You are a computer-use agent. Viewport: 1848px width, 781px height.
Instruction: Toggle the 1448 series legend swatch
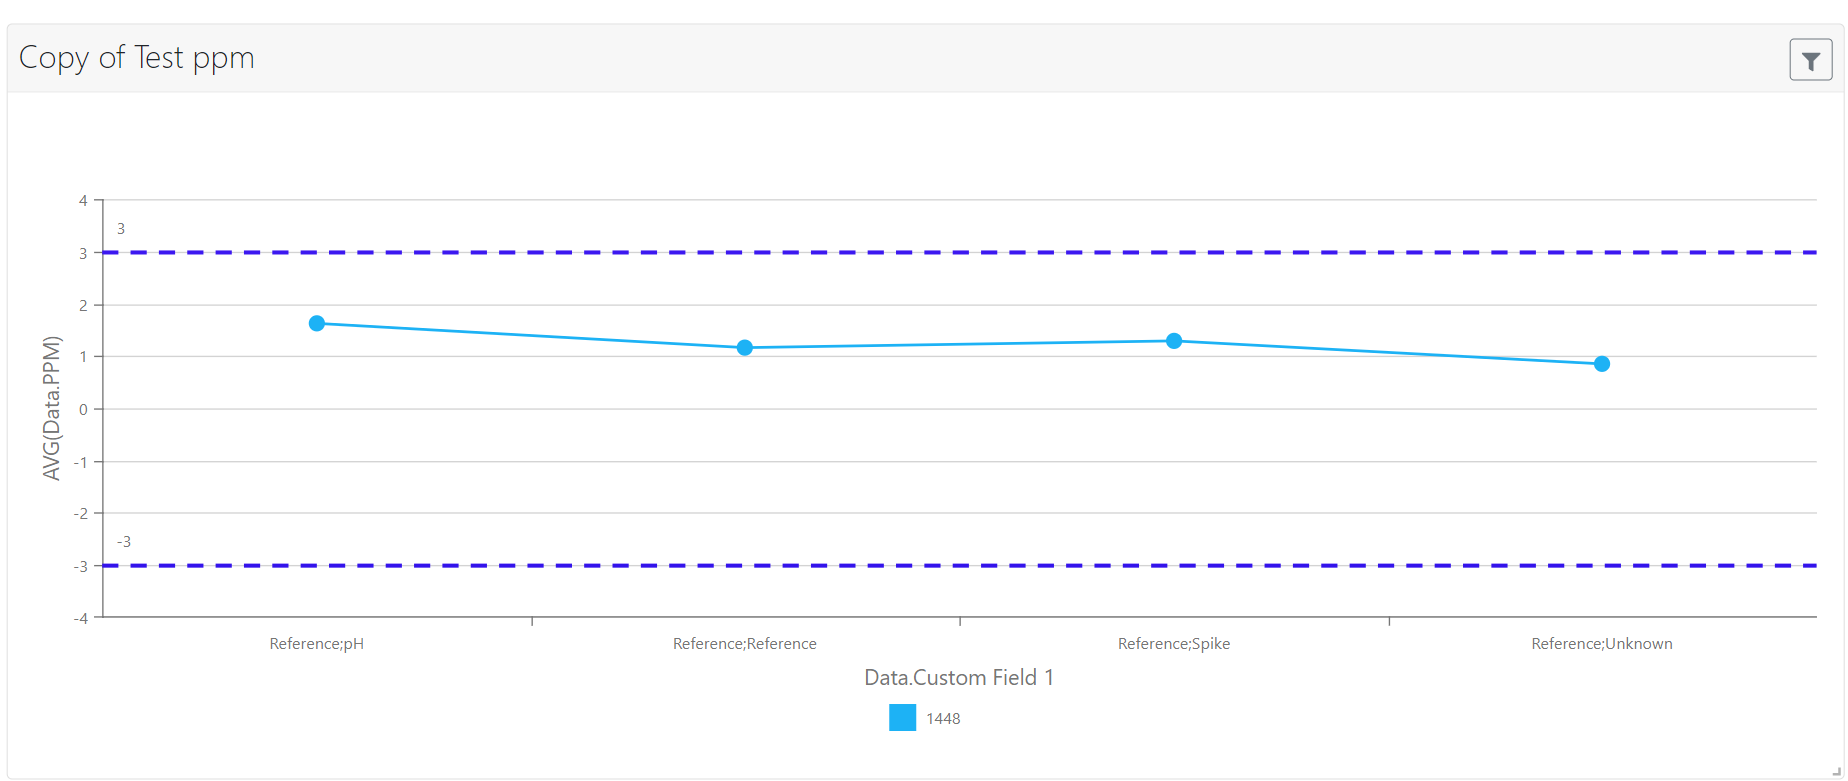(902, 718)
